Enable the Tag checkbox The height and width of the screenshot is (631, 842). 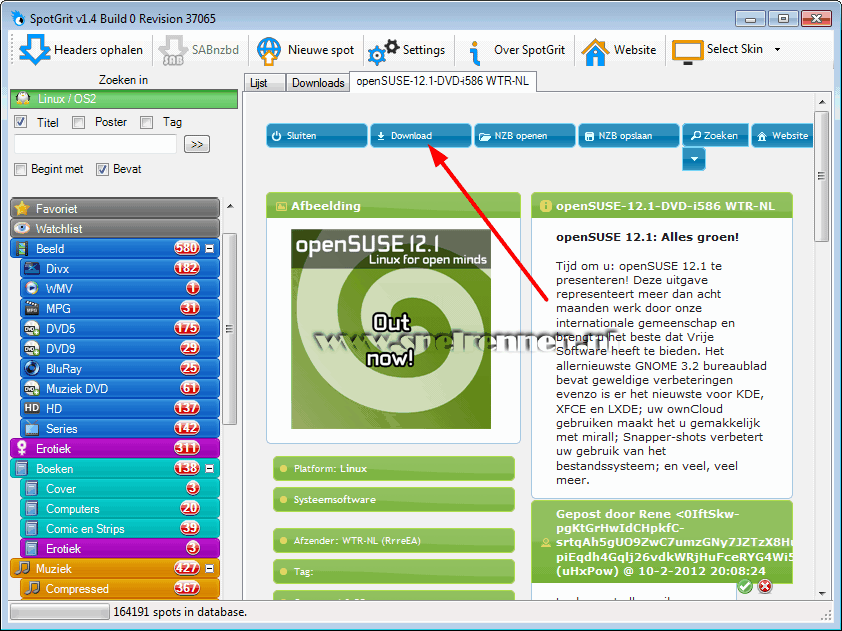click(146, 122)
